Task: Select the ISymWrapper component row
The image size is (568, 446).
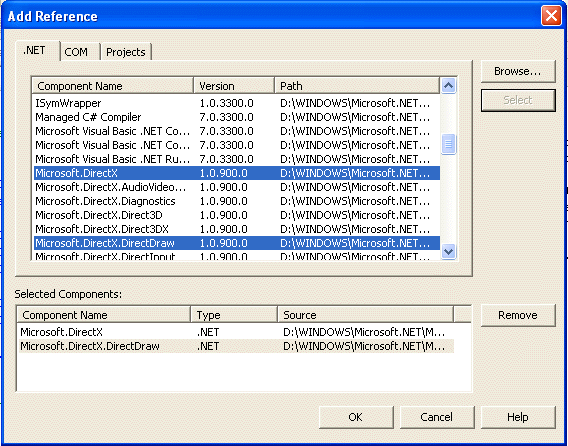Action: click(237, 103)
